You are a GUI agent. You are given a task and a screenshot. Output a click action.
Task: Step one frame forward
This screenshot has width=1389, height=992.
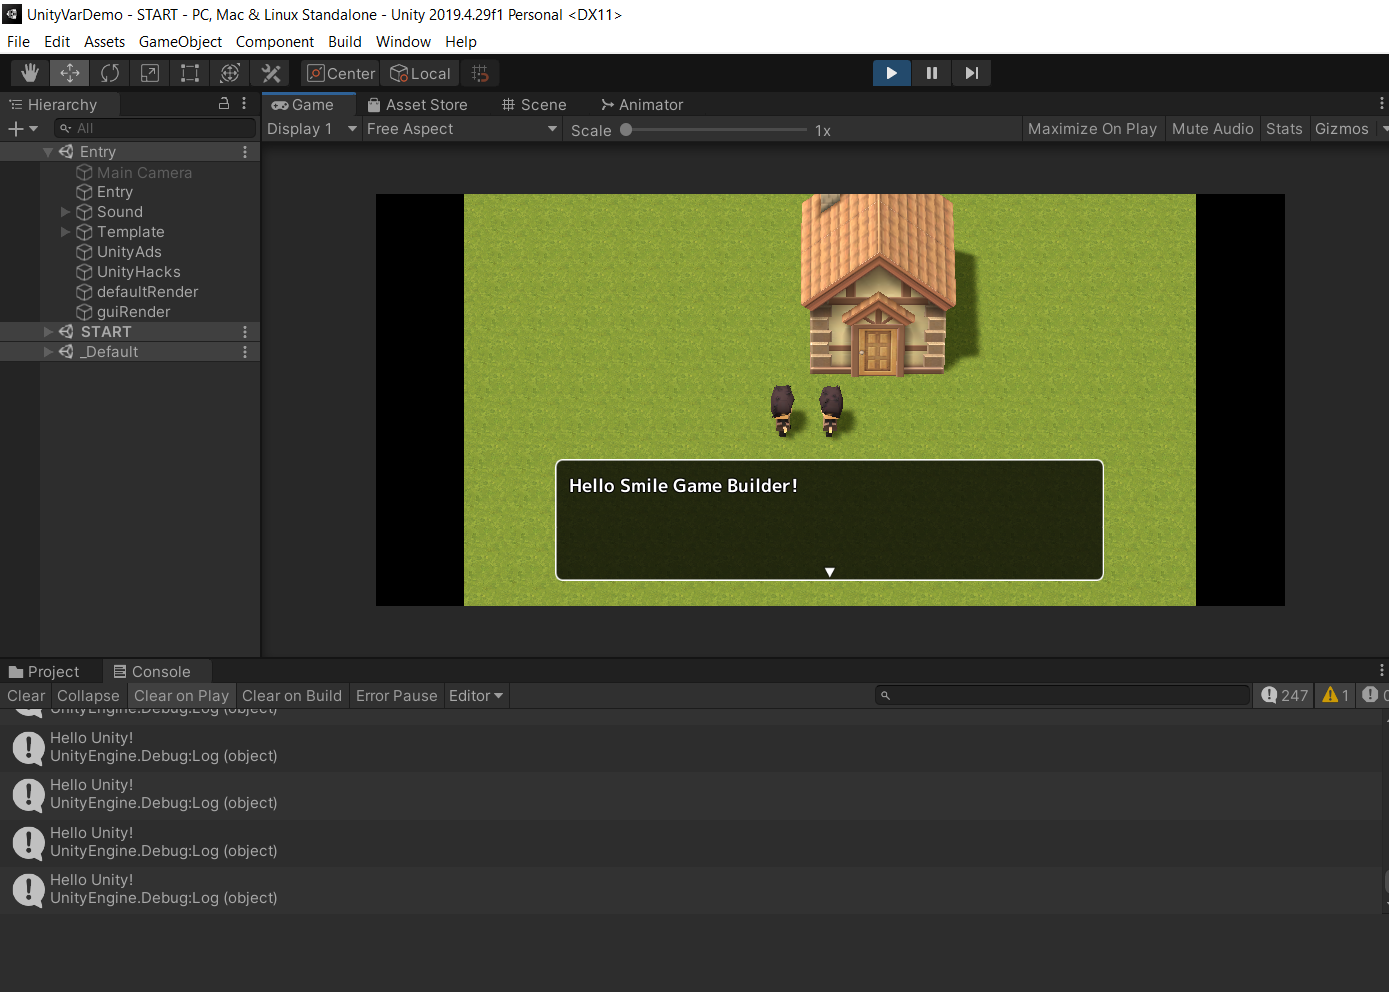[x=971, y=73]
